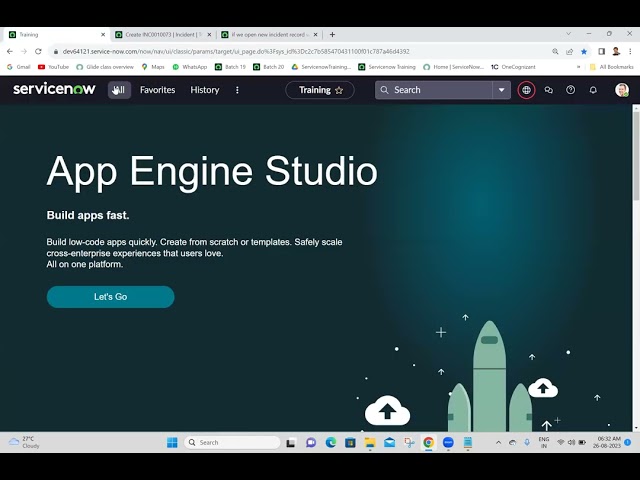Open the All navigation menu

pos(119,90)
